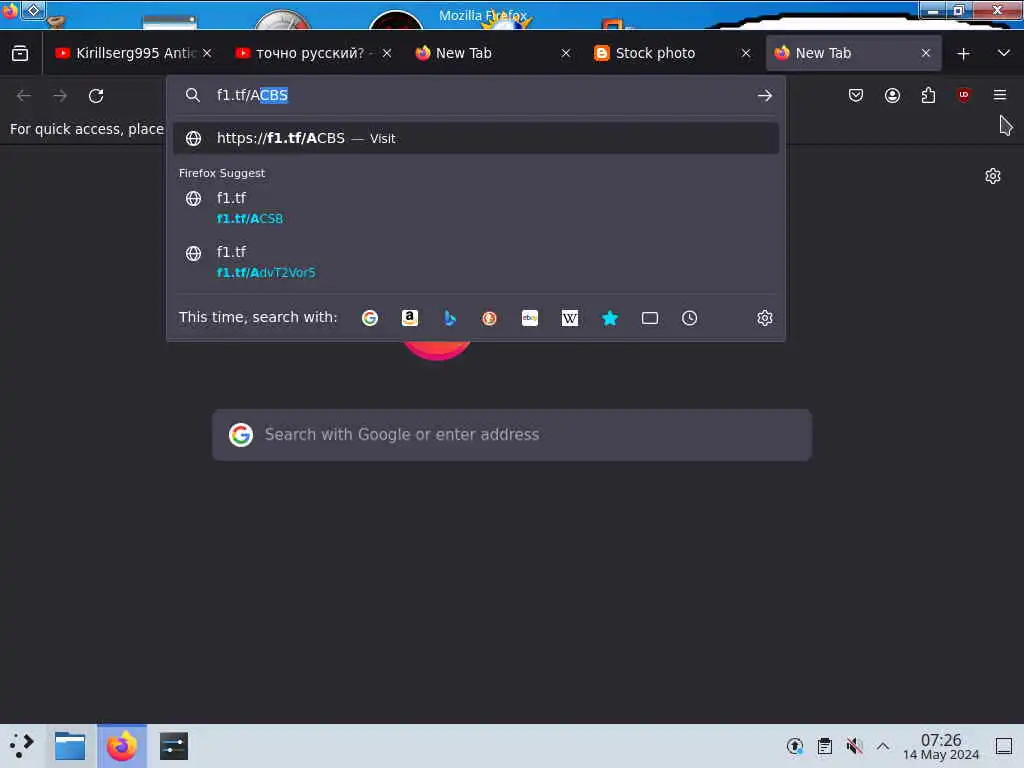
Task: Select f1.tf/AdvT2Vor5 suggestion
Action: pyautogui.click(x=475, y=262)
